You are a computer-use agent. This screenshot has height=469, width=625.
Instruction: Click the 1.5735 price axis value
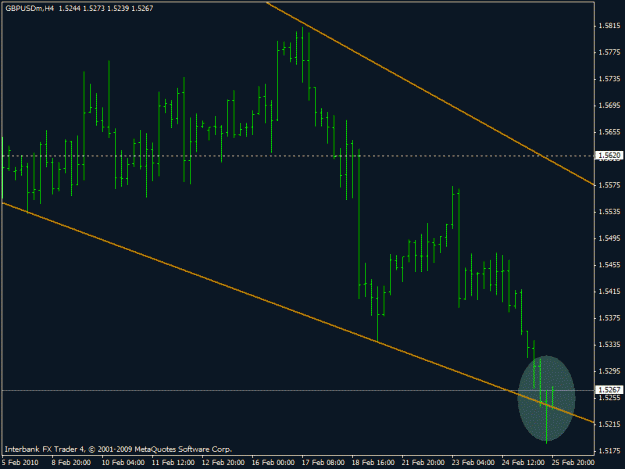click(x=609, y=79)
